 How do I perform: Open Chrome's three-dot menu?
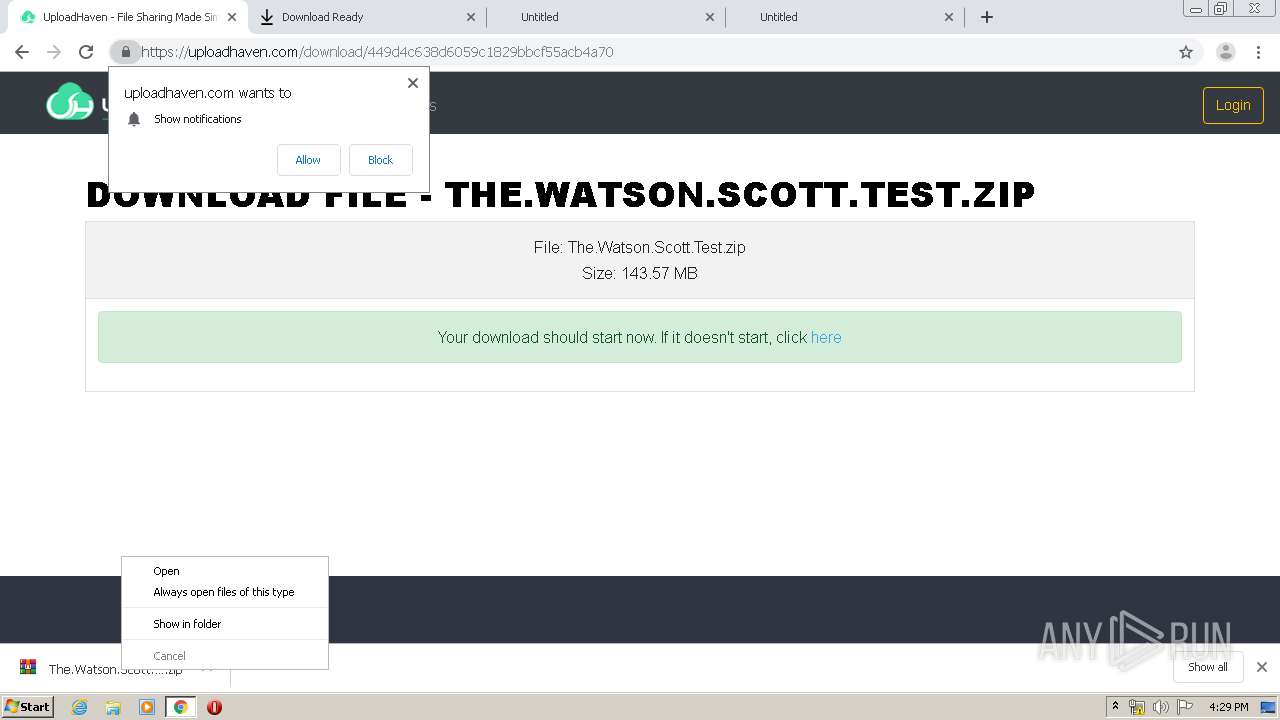(1259, 52)
